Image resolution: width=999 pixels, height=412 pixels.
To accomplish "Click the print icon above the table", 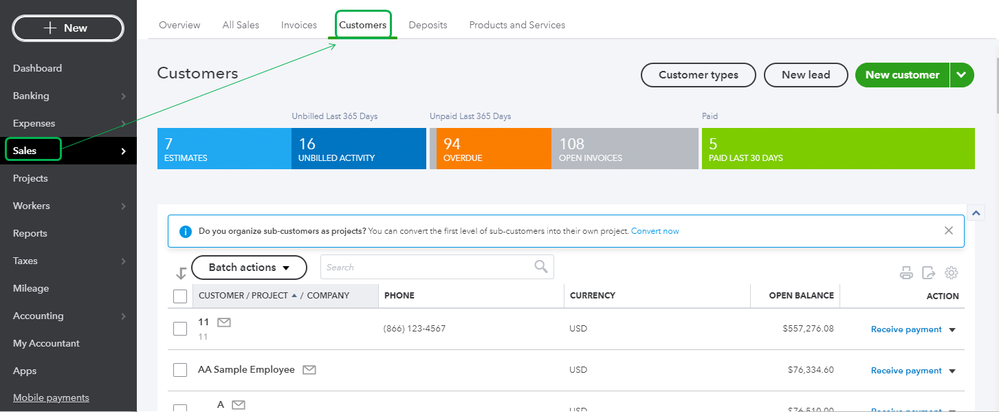I will [x=906, y=273].
